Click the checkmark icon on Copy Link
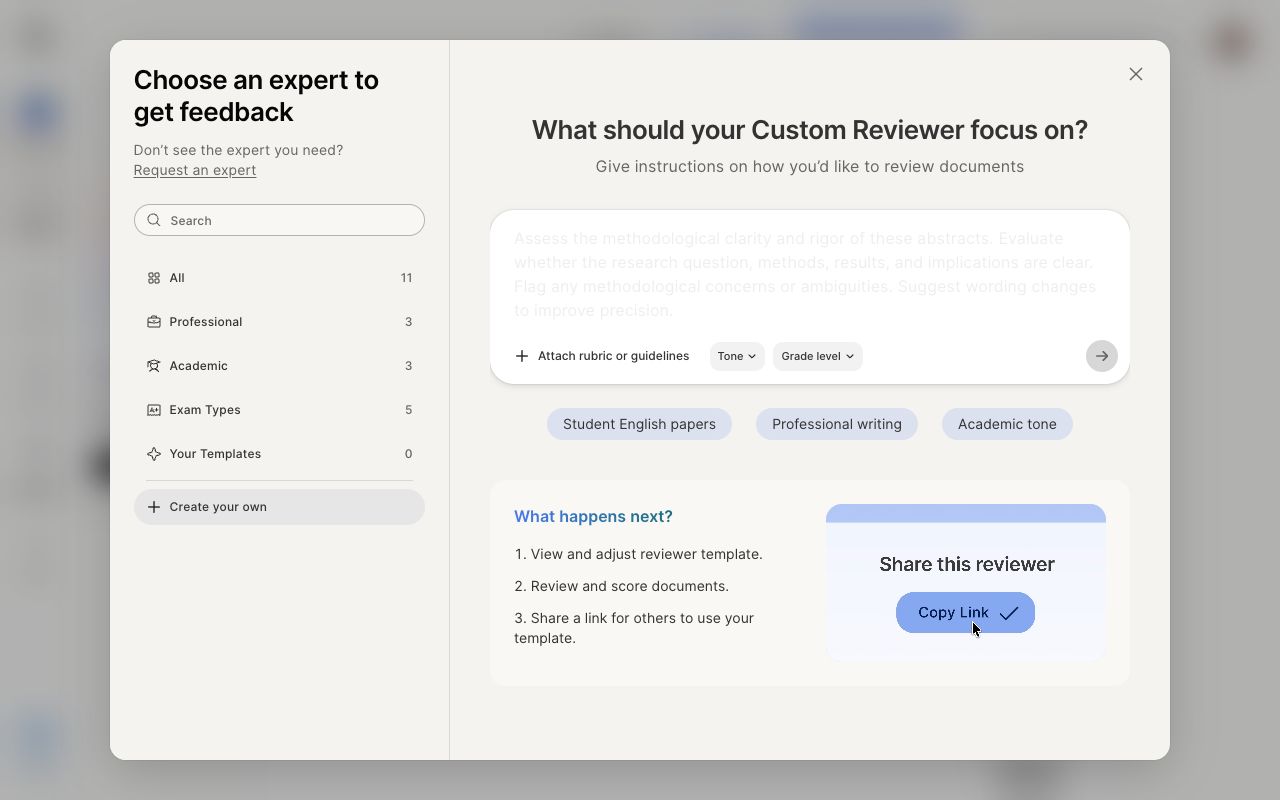This screenshot has width=1280, height=800. tap(1008, 613)
